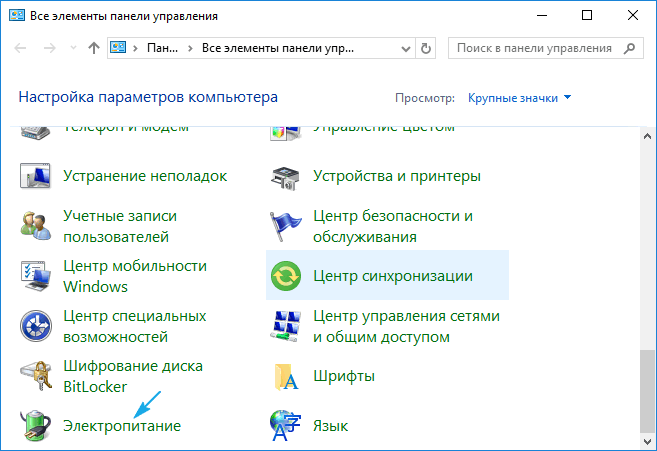
Task: Click the Шифрование диска BitLocker icon
Action: click(x=37, y=376)
